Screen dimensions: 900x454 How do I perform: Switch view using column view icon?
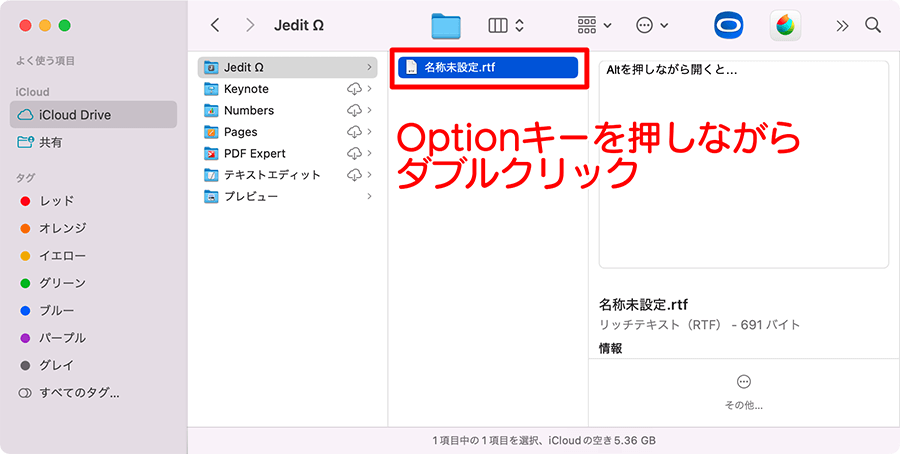click(498, 25)
